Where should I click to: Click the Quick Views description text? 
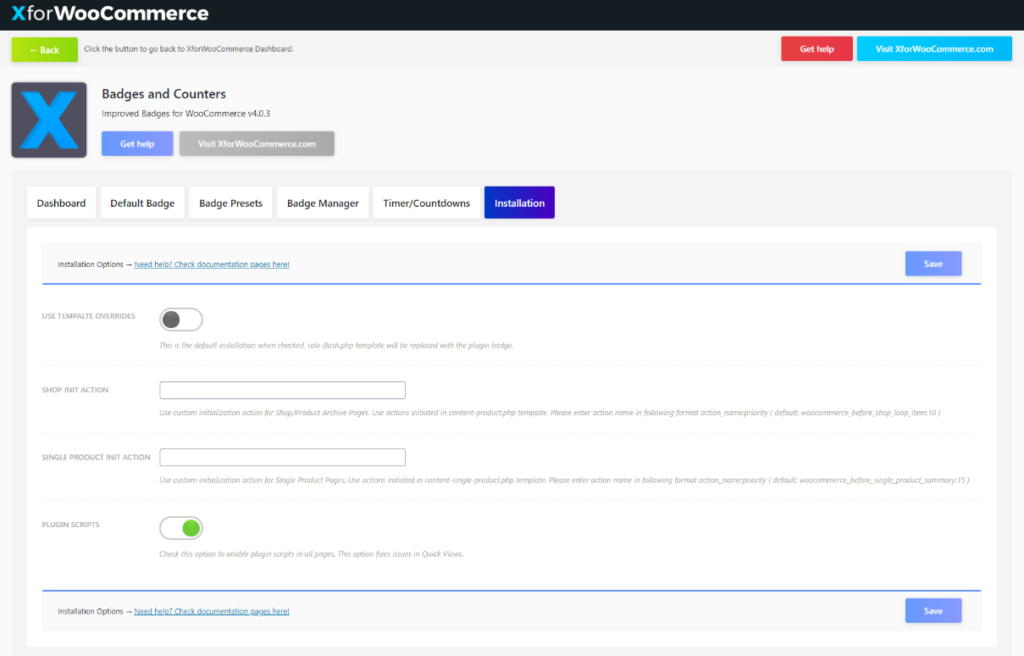click(312, 554)
